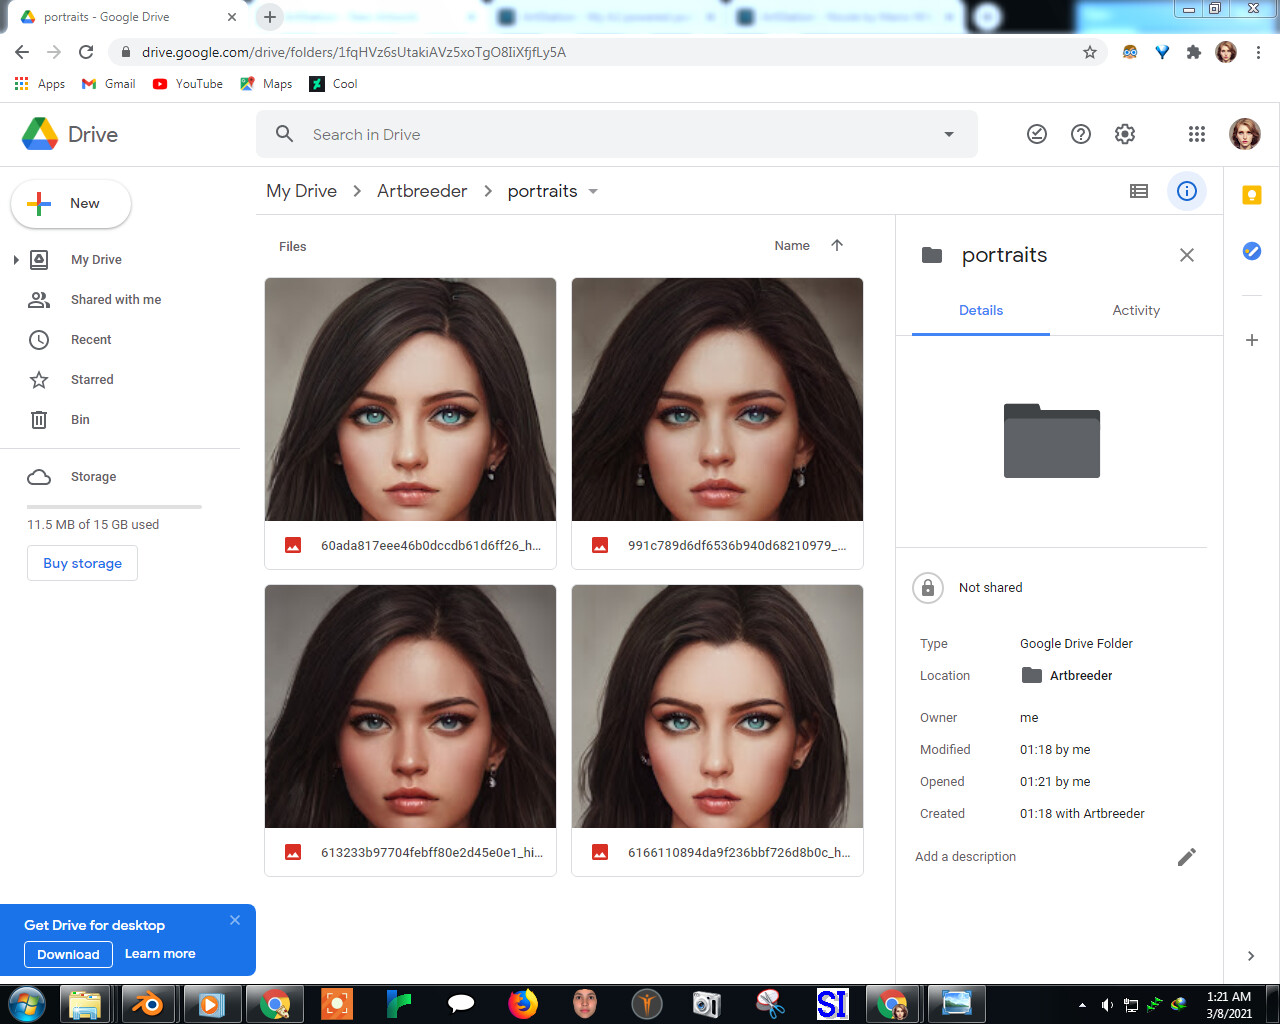Open the Google apps grid launcher

point(1196,134)
